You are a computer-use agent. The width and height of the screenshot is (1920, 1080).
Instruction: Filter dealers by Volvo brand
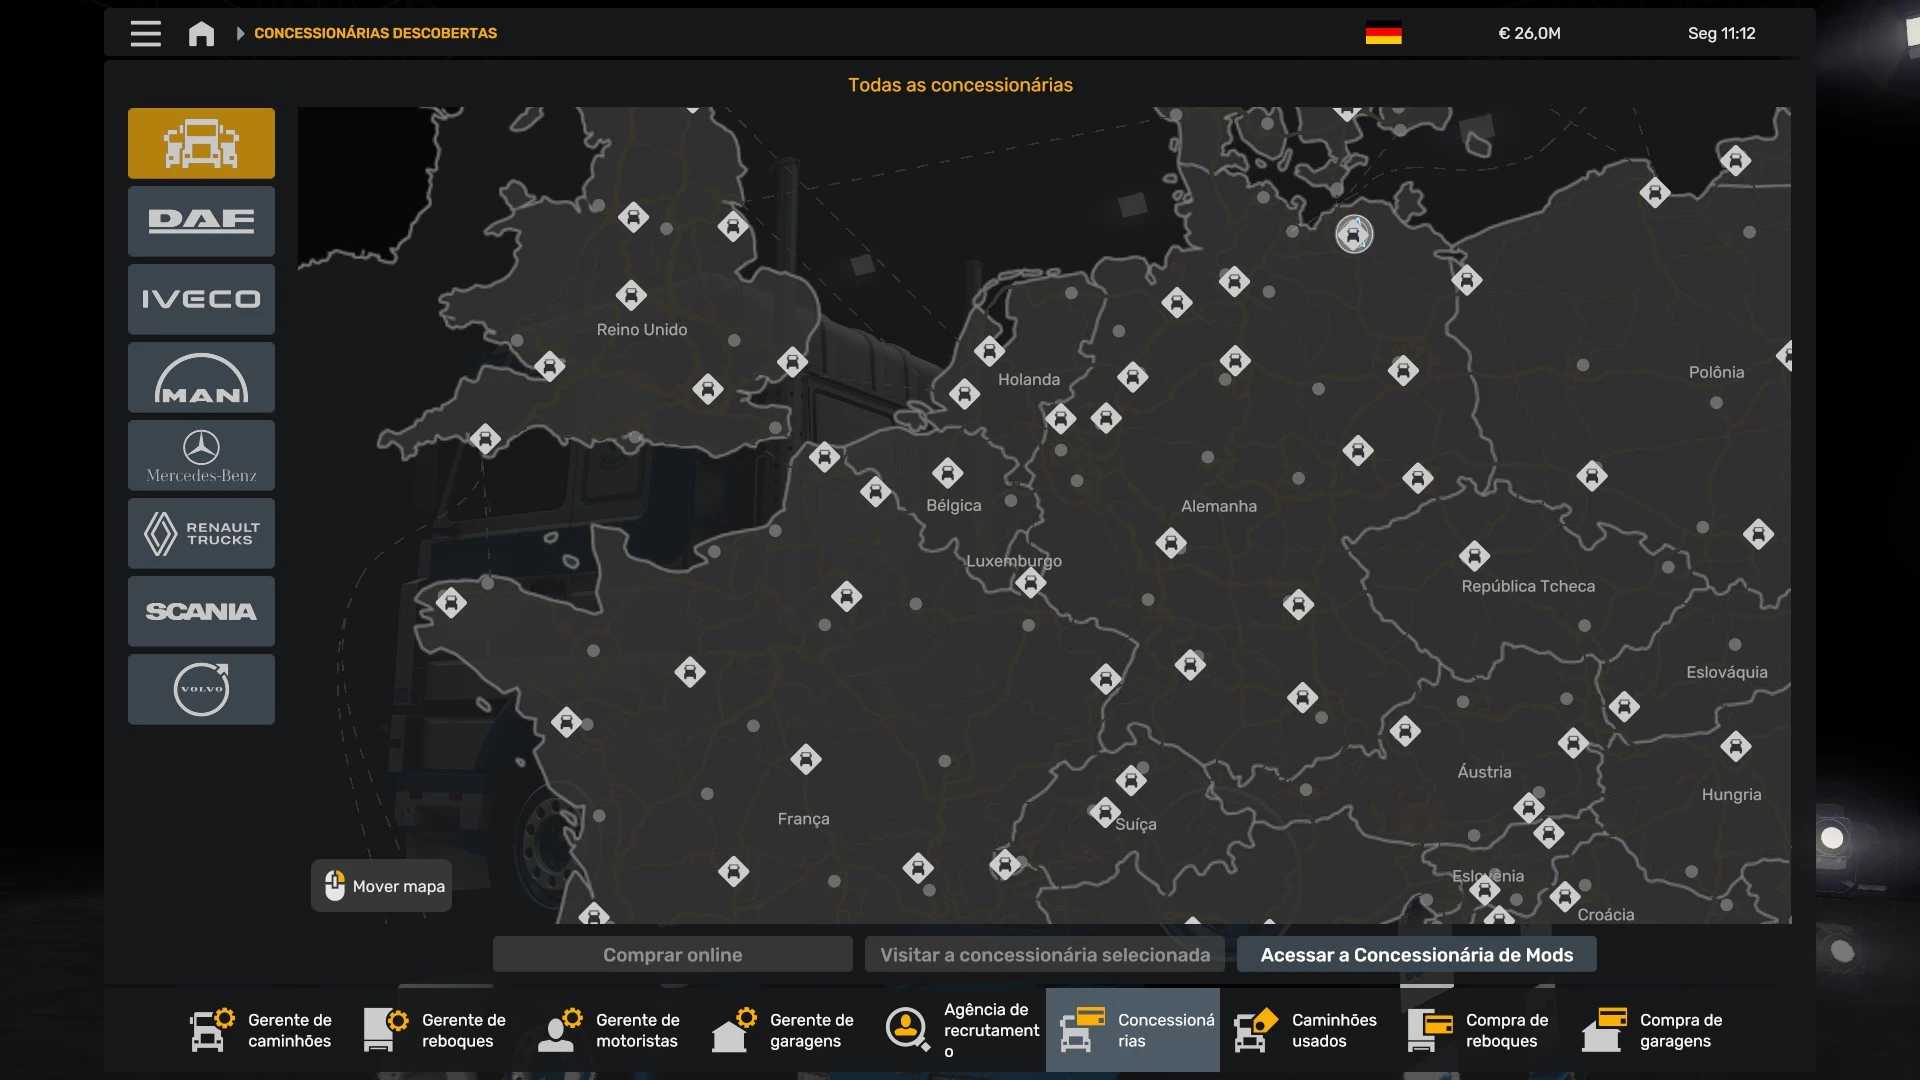click(x=201, y=689)
